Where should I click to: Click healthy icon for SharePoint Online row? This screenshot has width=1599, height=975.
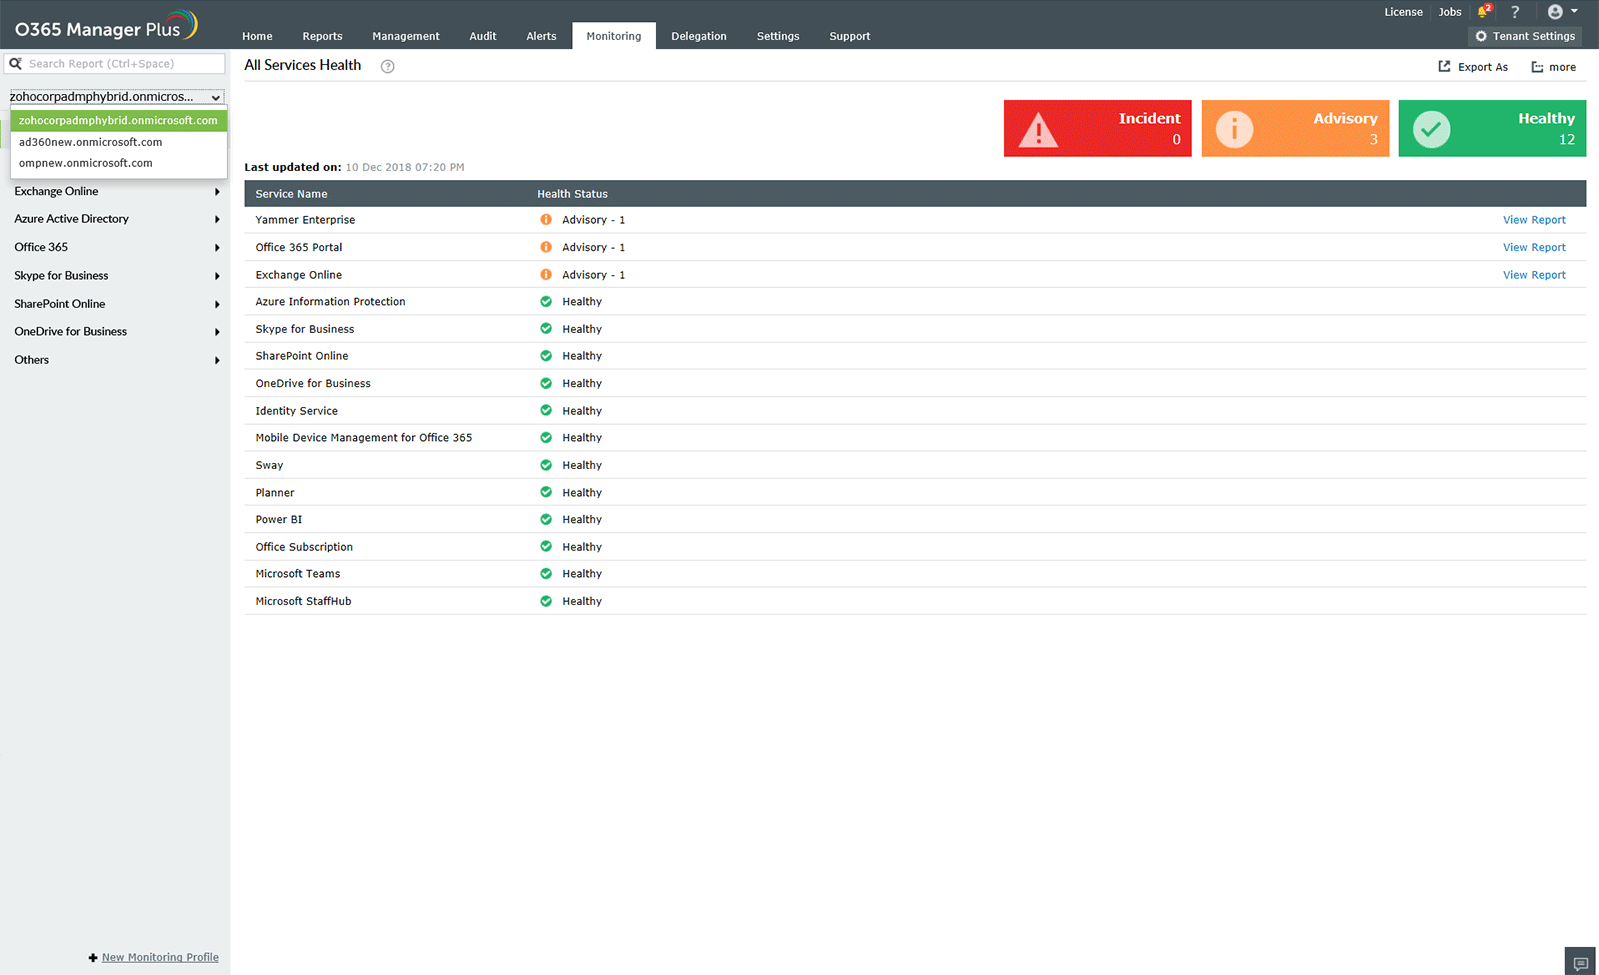tap(546, 356)
